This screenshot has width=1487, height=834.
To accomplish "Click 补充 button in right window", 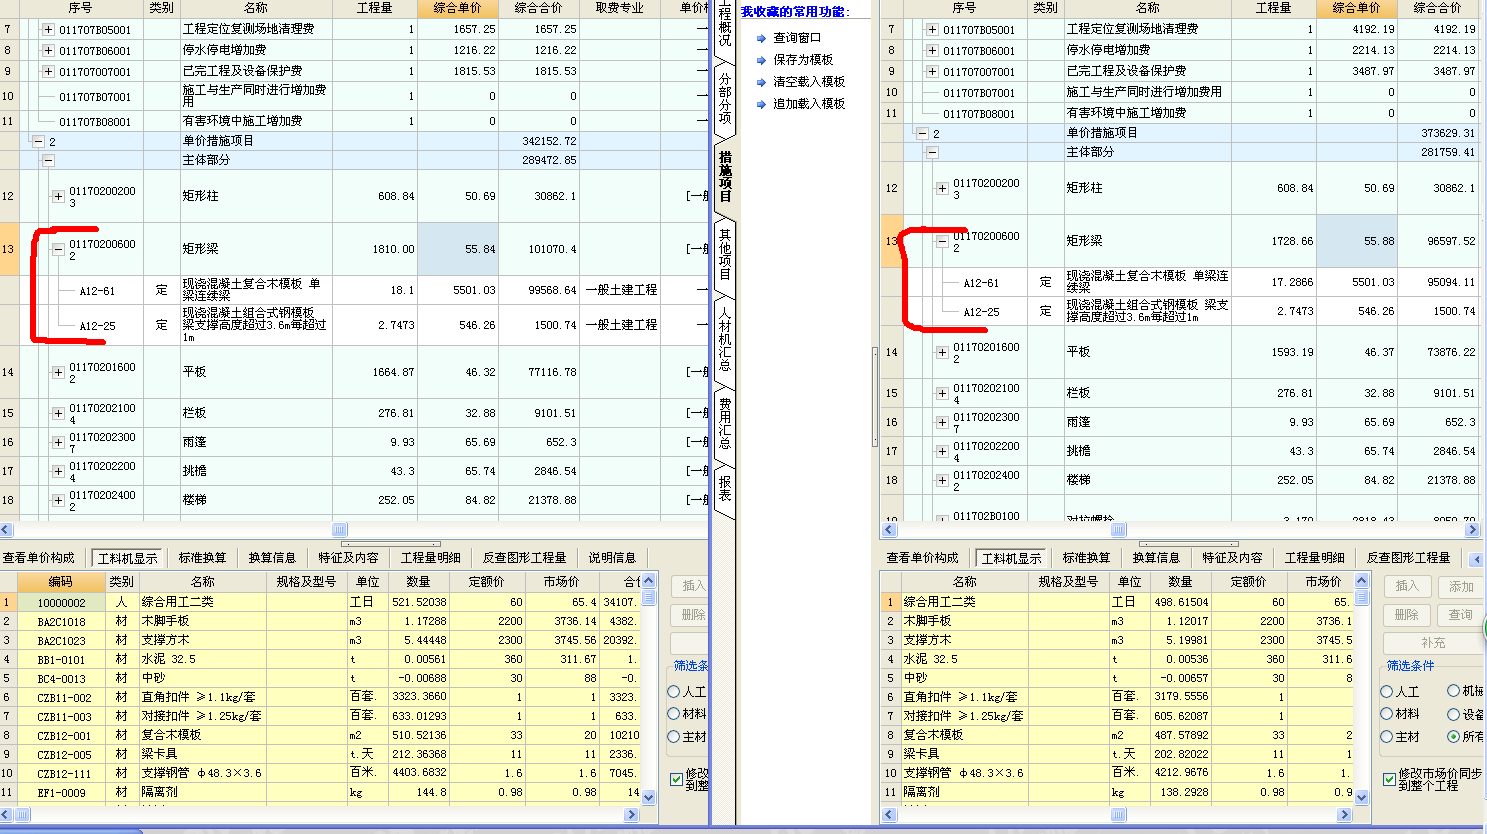I will click(x=1433, y=643).
